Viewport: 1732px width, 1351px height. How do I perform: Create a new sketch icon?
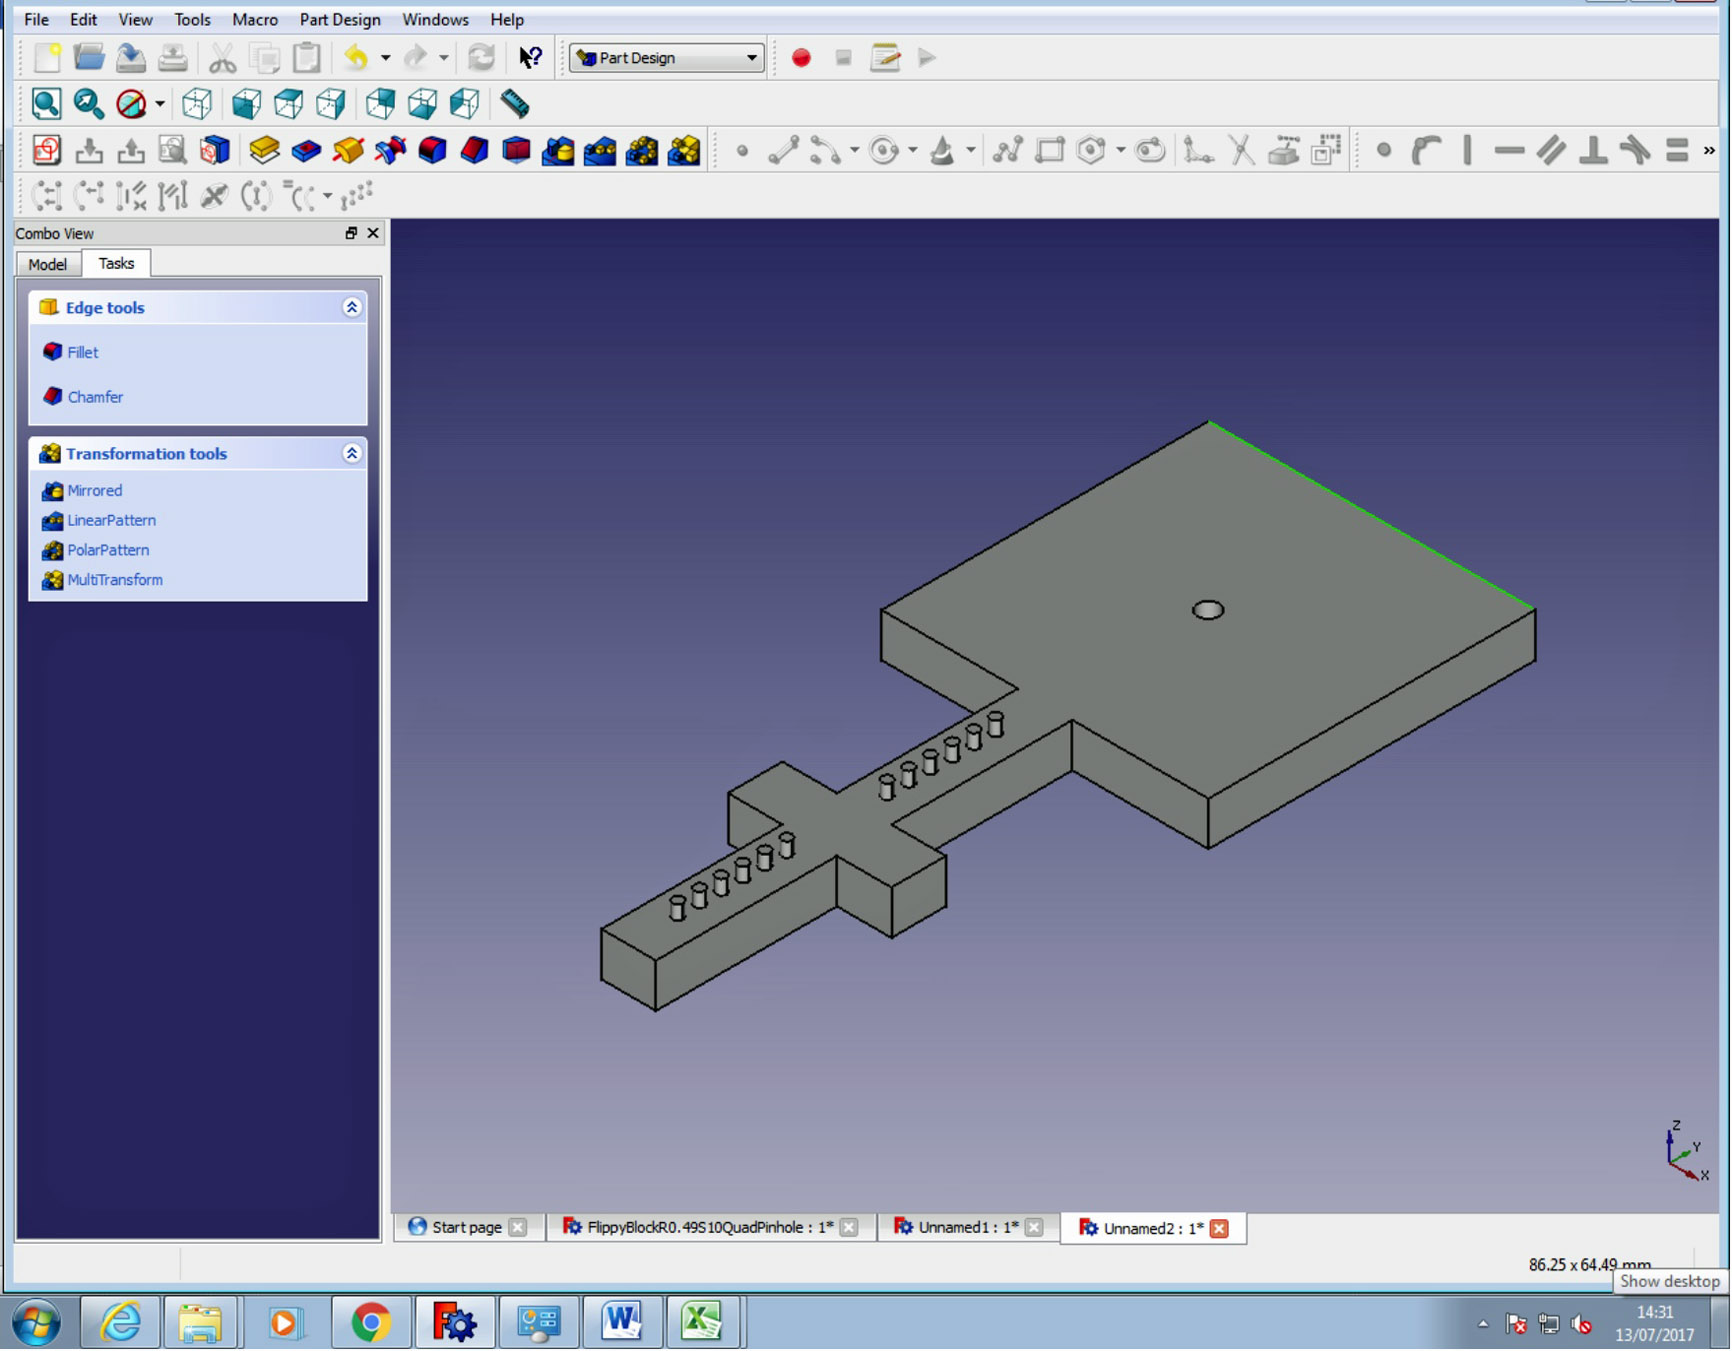[46, 150]
